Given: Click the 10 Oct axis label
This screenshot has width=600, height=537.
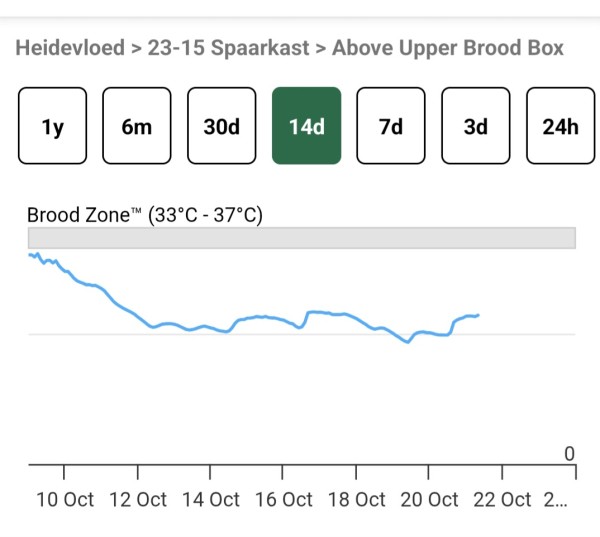Looking at the screenshot, I should coord(65,500).
